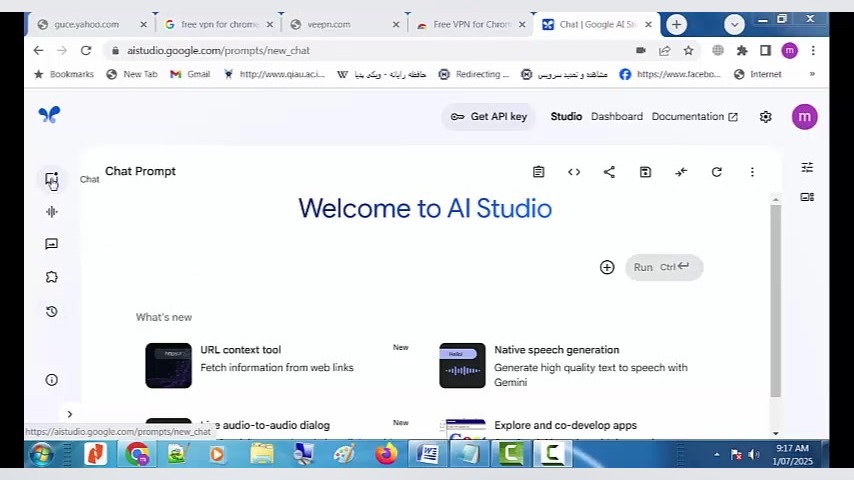Click the volume speaker tray icon
The height and width of the screenshot is (480, 854).
pos(754,454)
